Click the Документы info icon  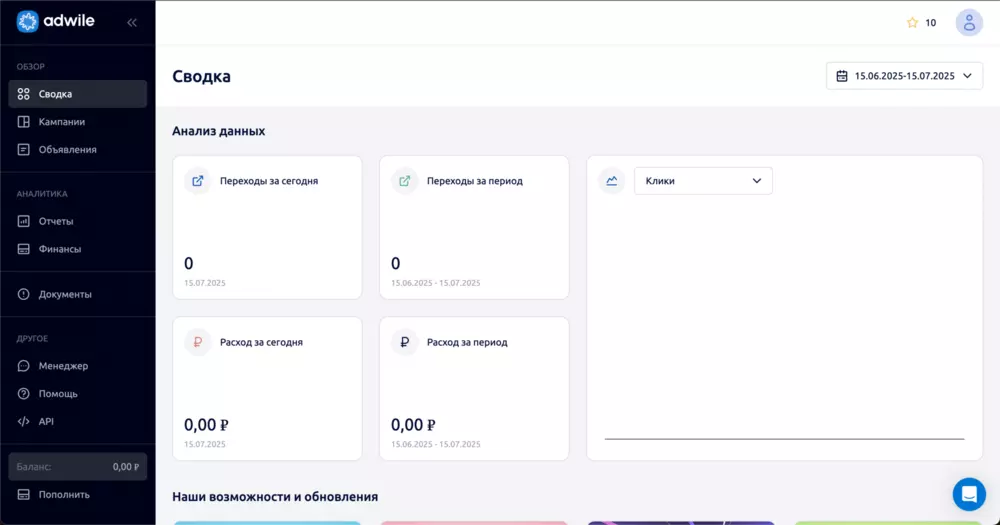tap(24, 294)
